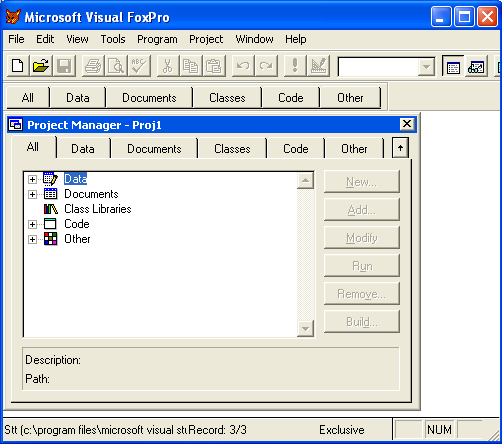
Task: Click the Open folder toolbar icon
Action: pos(41,66)
